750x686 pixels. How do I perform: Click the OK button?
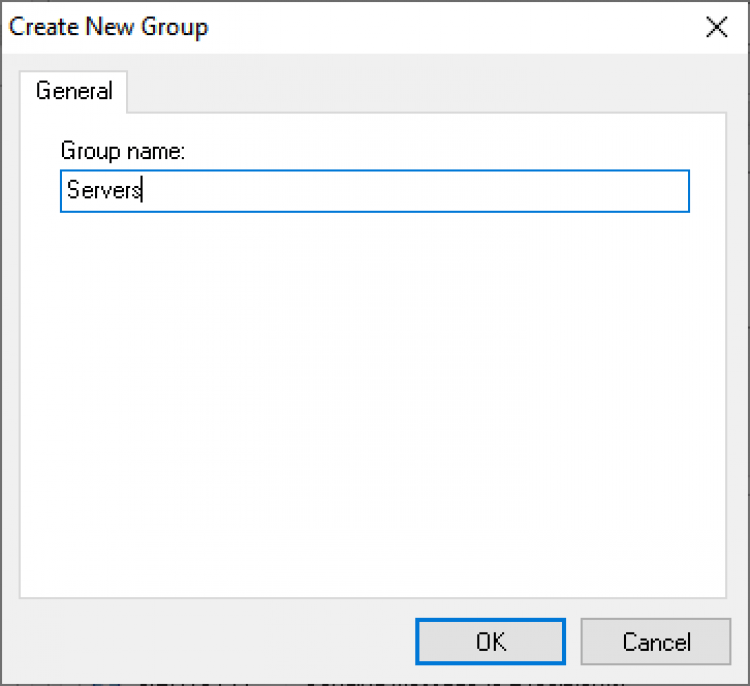click(490, 642)
